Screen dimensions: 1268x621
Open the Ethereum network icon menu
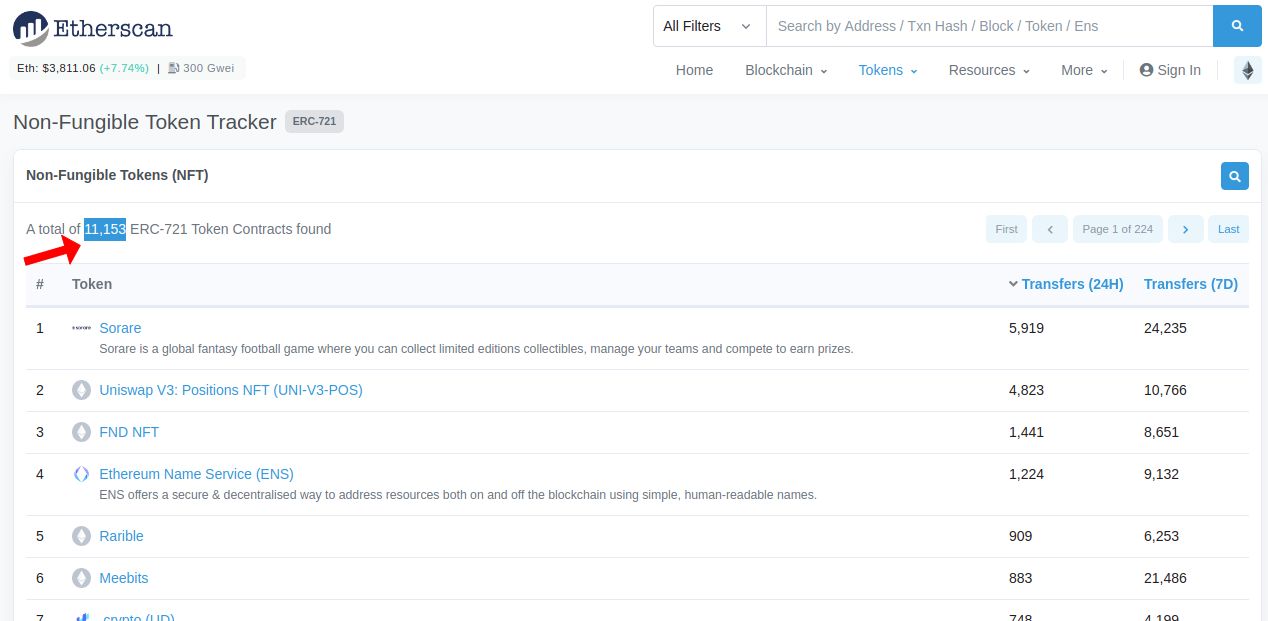(x=1247, y=70)
